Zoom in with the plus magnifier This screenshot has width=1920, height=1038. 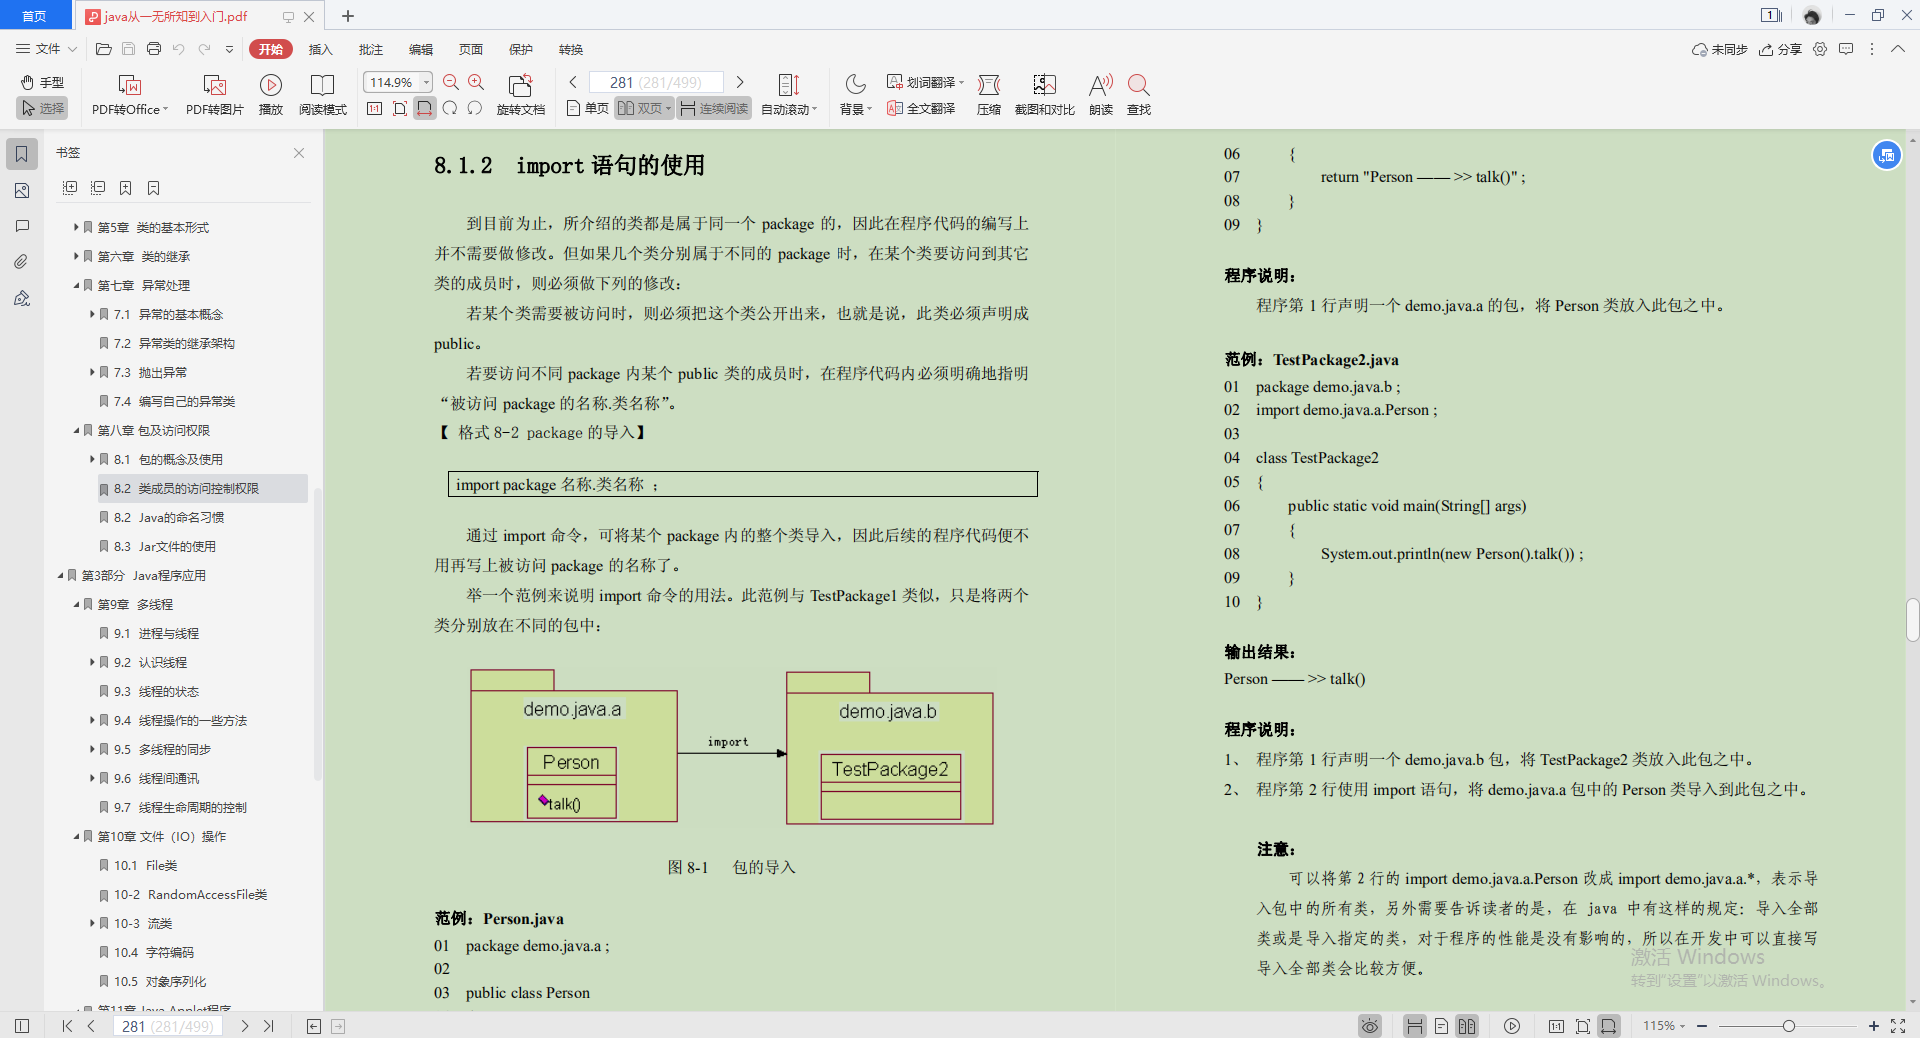pyautogui.click(x=476, y=82)
